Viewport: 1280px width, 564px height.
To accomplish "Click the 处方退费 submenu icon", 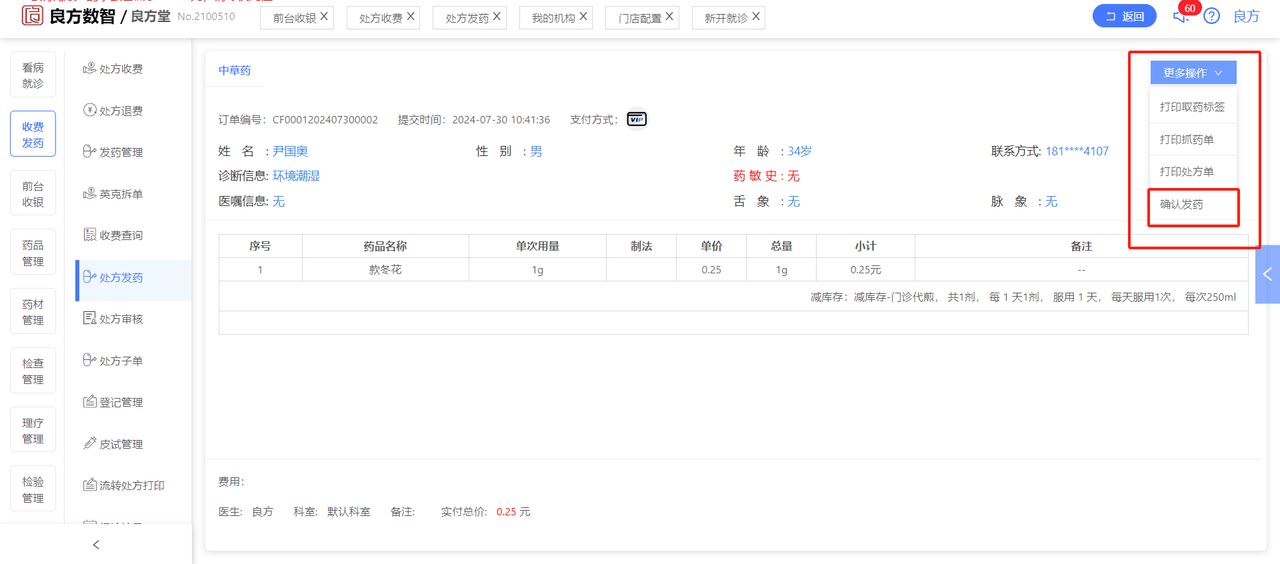I will [89, 110].
